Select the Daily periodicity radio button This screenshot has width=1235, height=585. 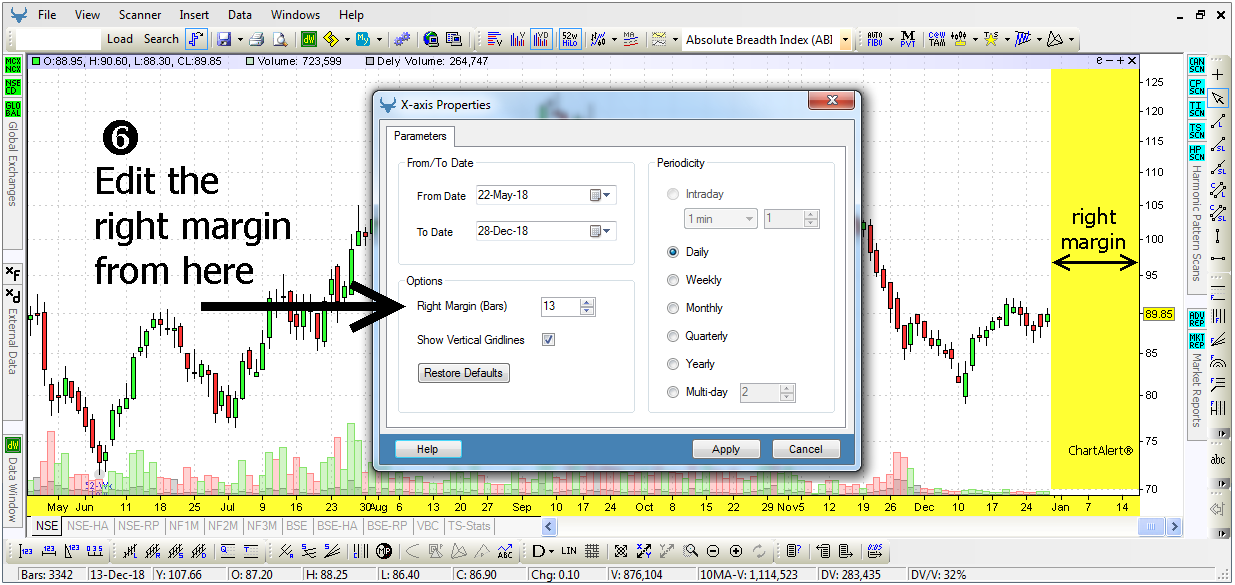(x=673, y=253)
